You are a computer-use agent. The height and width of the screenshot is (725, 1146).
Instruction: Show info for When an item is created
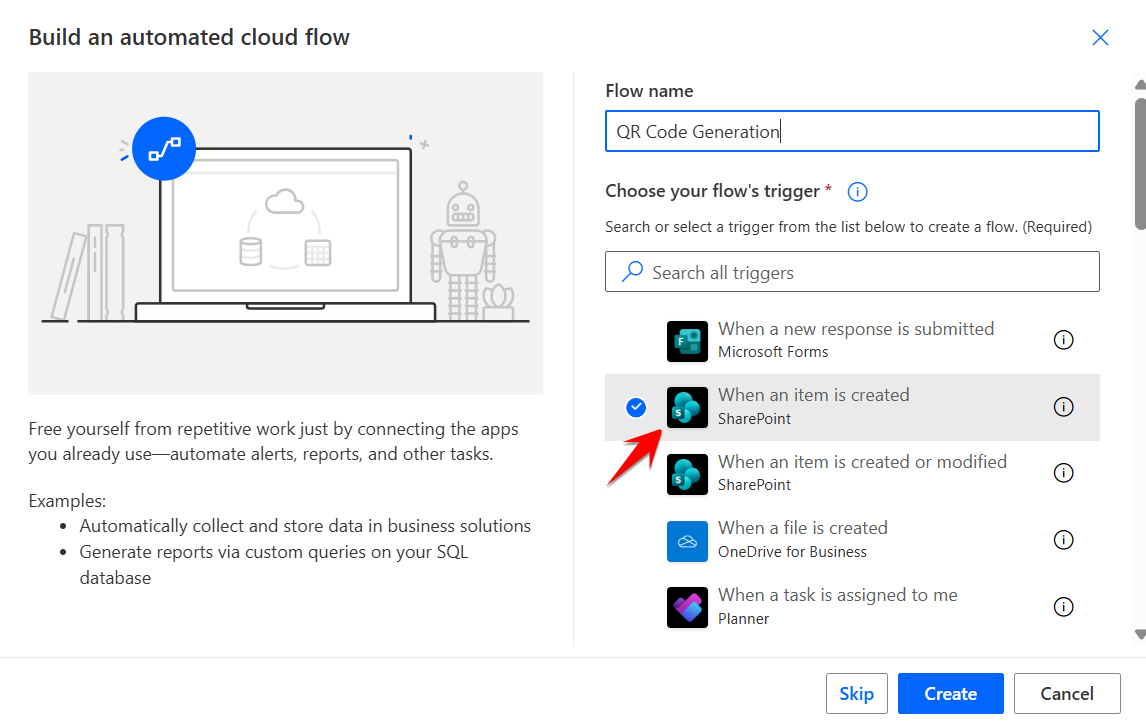click(x=1064, y=407)
